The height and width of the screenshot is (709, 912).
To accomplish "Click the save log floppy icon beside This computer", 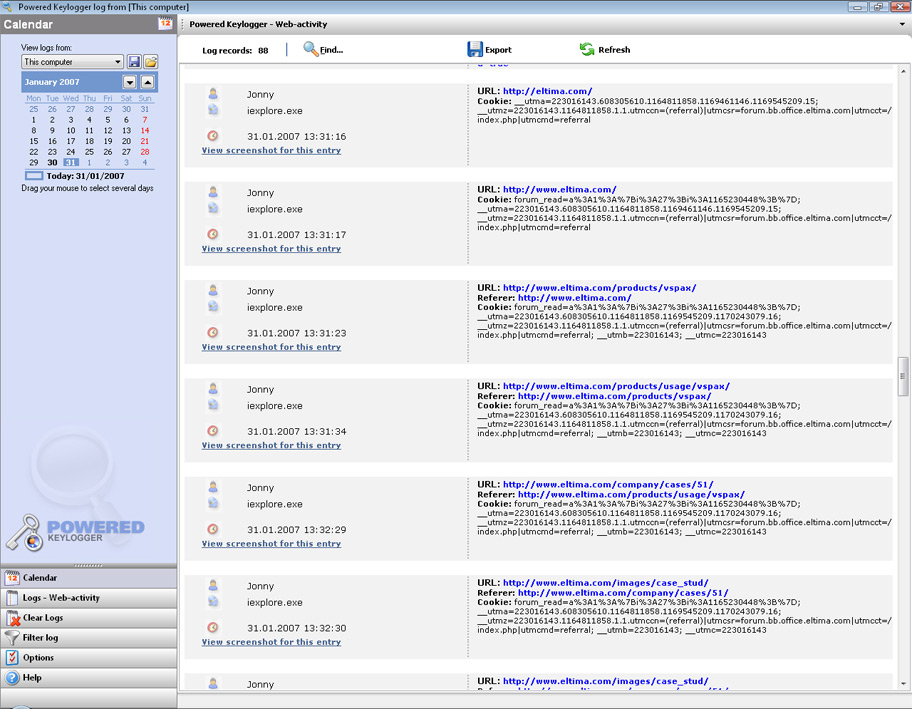I will [134, 62].
